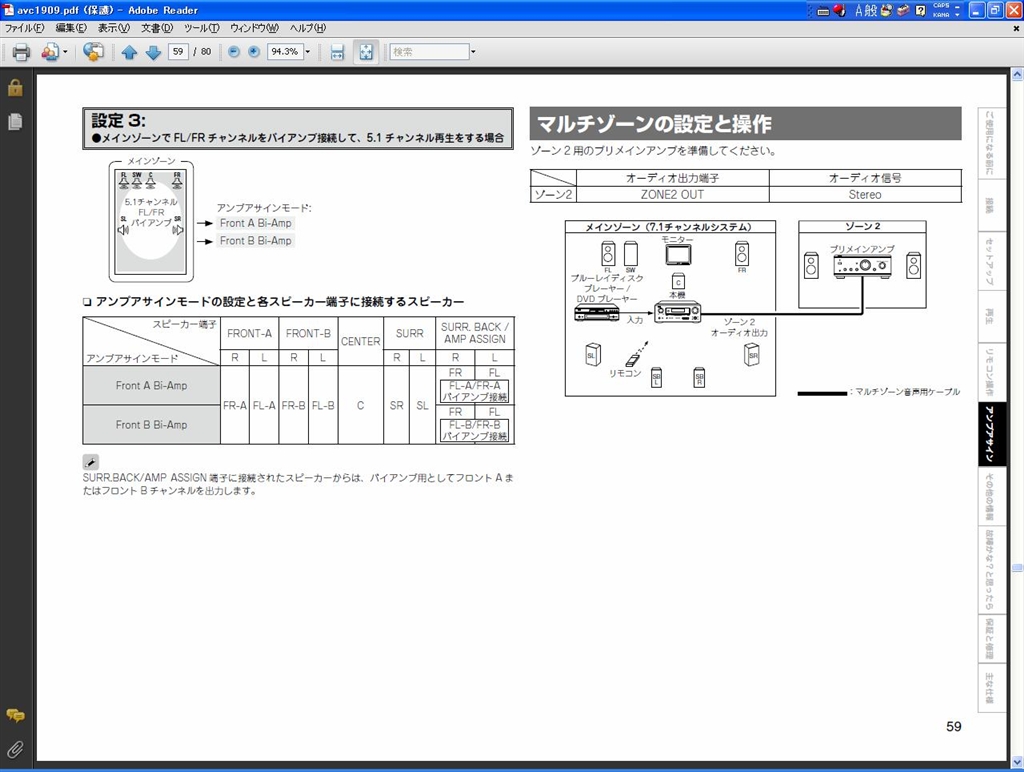Click the IME help question mark icon

pos(920,10)
